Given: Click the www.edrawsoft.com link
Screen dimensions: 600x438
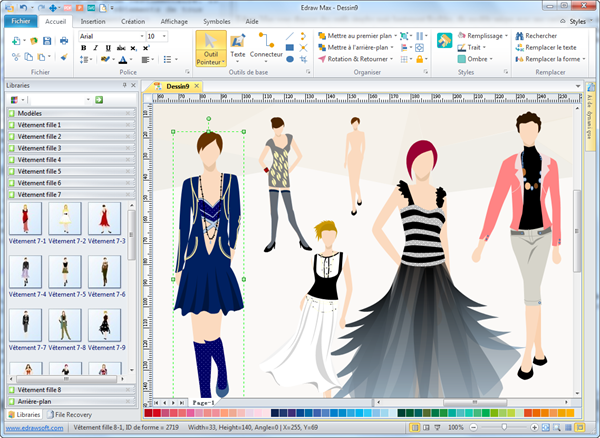Looking at the screenshot, I should 34,428.
